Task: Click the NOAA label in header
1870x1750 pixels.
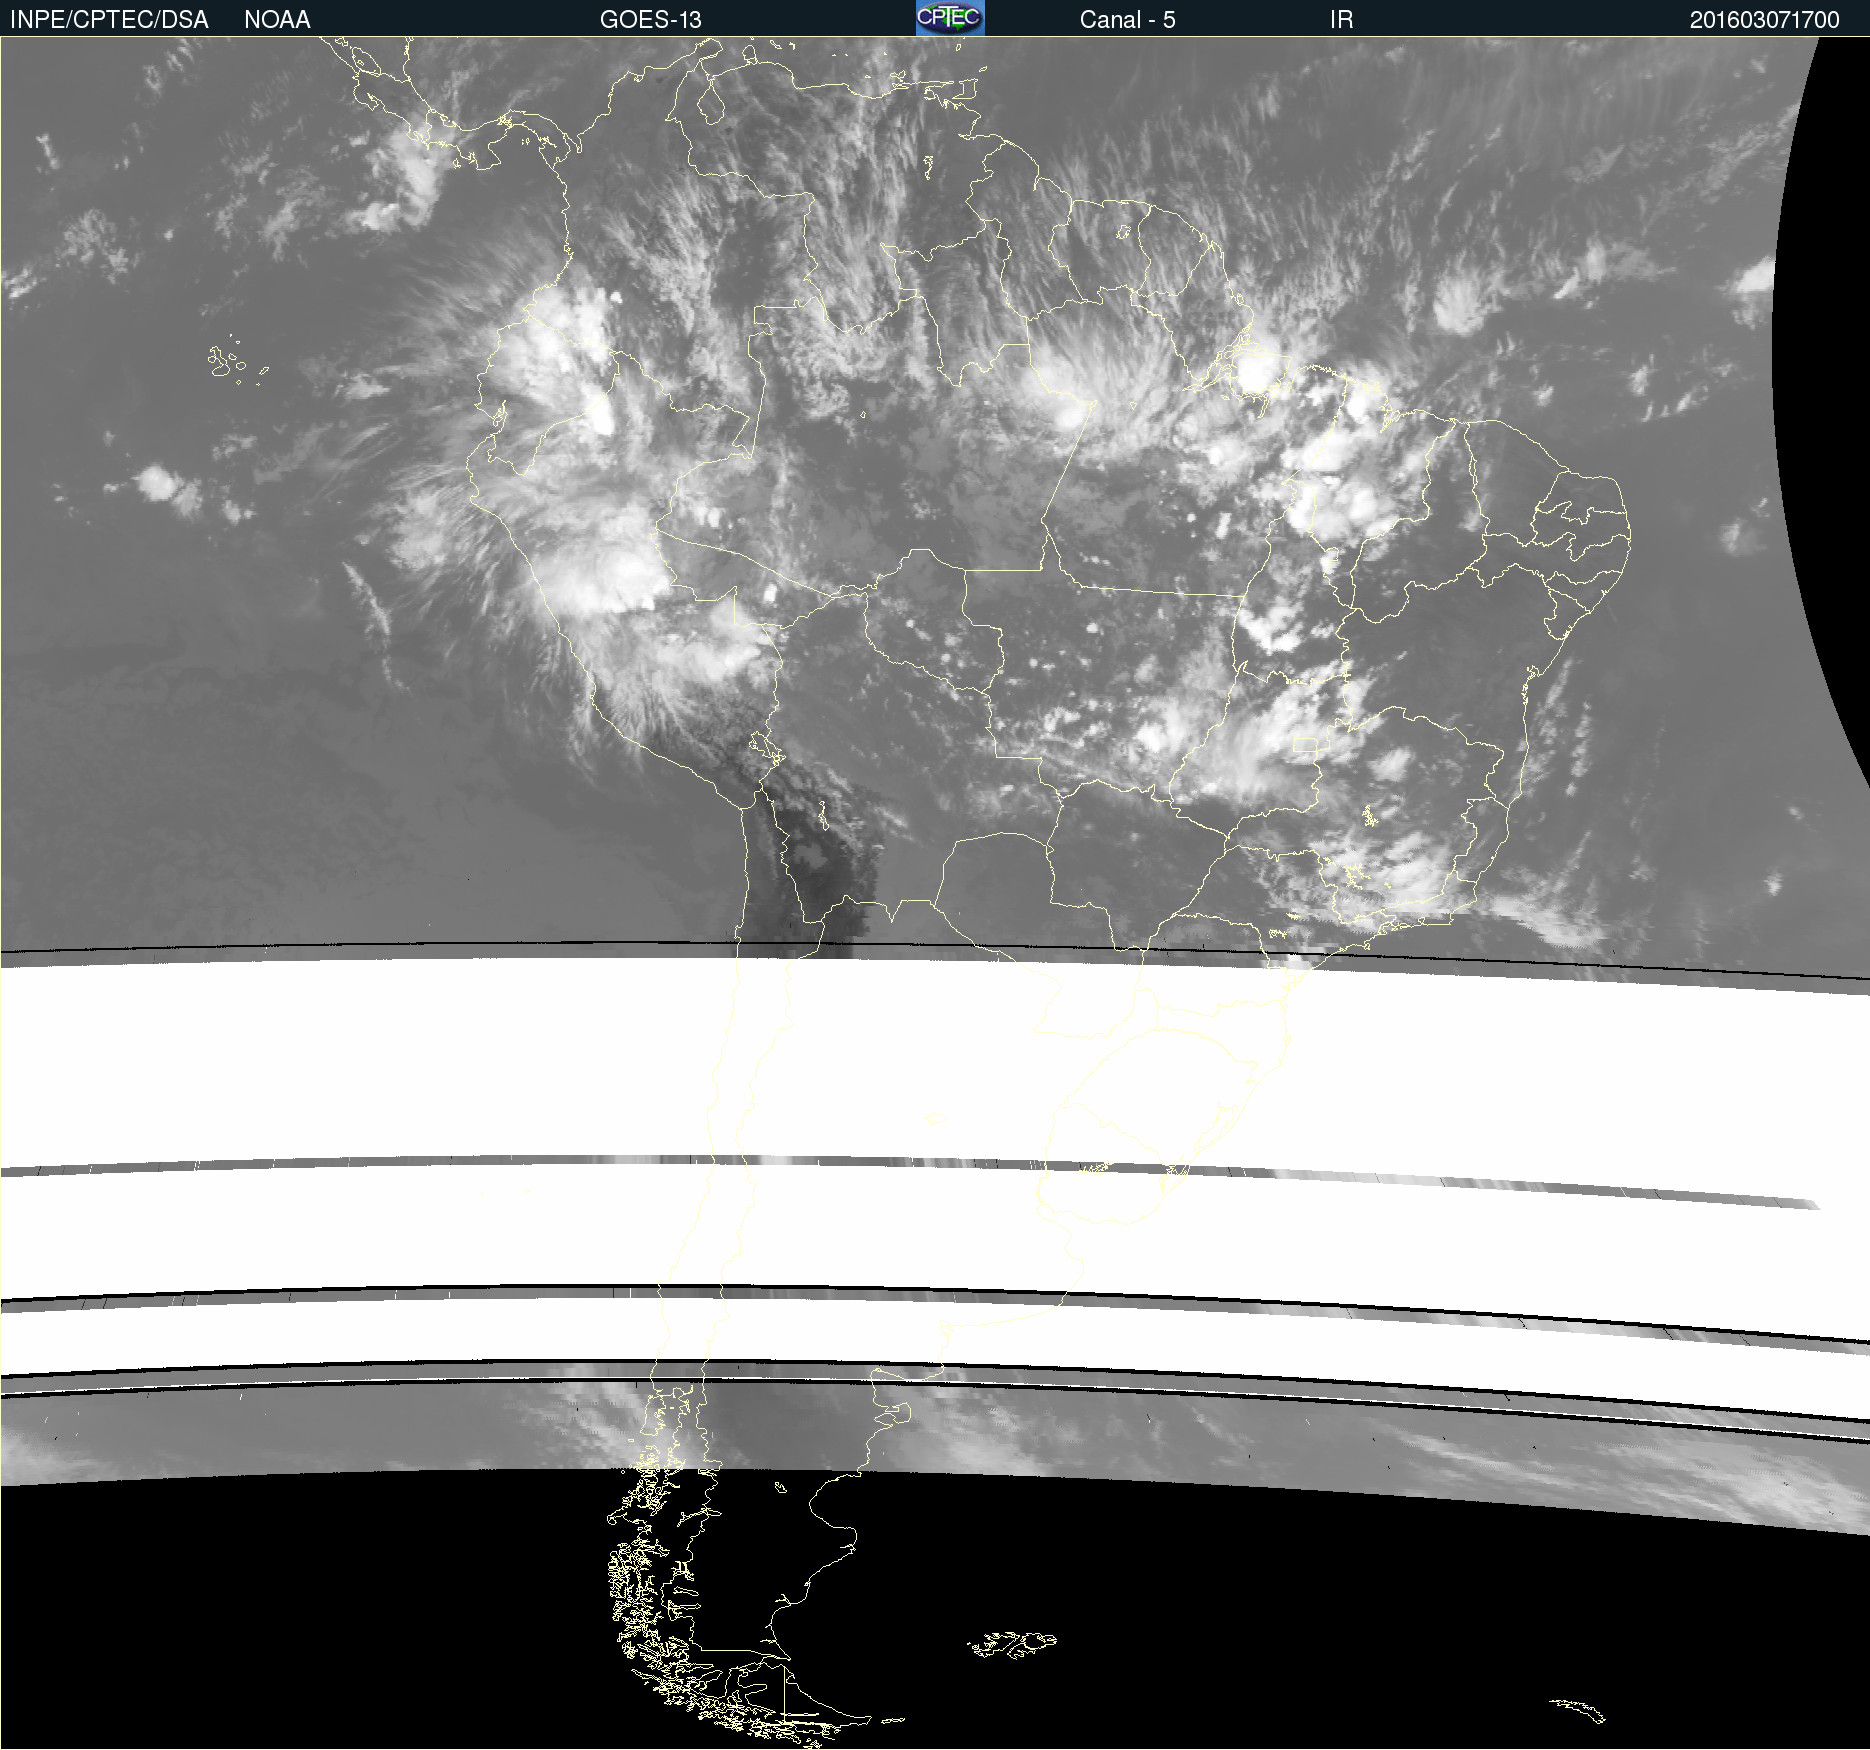Action: [277, 20]
